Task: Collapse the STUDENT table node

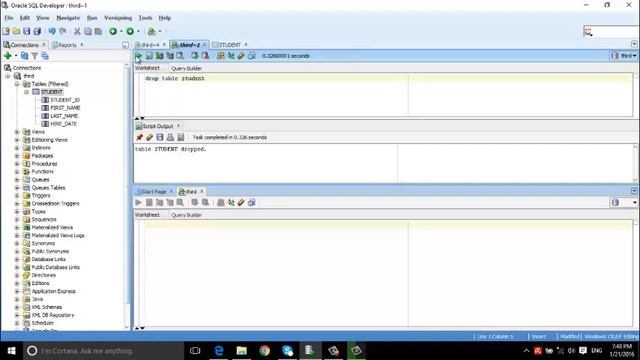Action: 26,92
